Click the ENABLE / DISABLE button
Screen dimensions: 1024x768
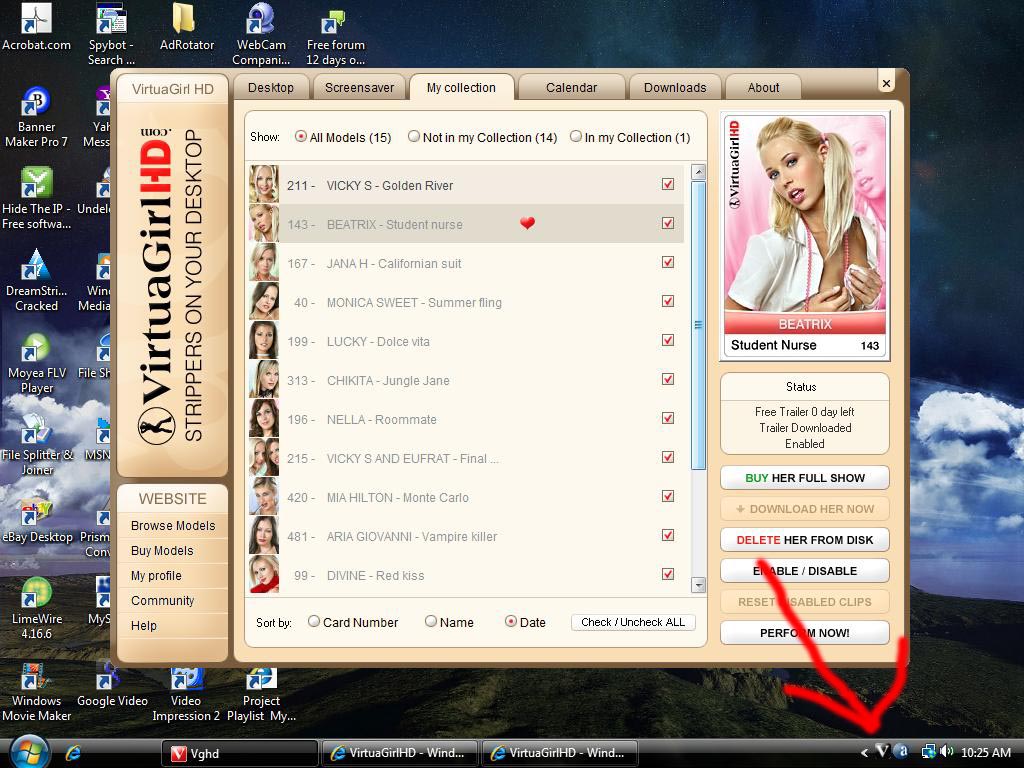(x=805, y=571)
